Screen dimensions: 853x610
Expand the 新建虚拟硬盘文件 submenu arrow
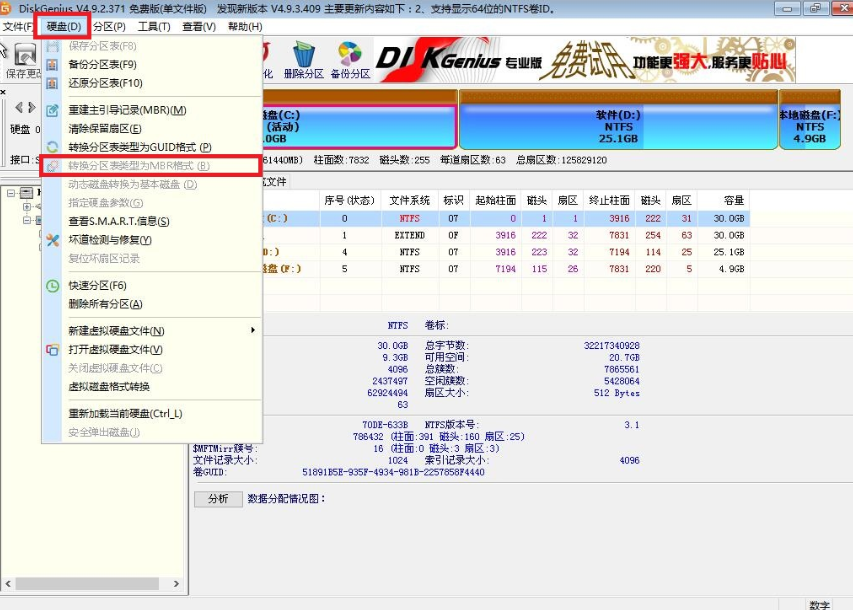[253, 329]
